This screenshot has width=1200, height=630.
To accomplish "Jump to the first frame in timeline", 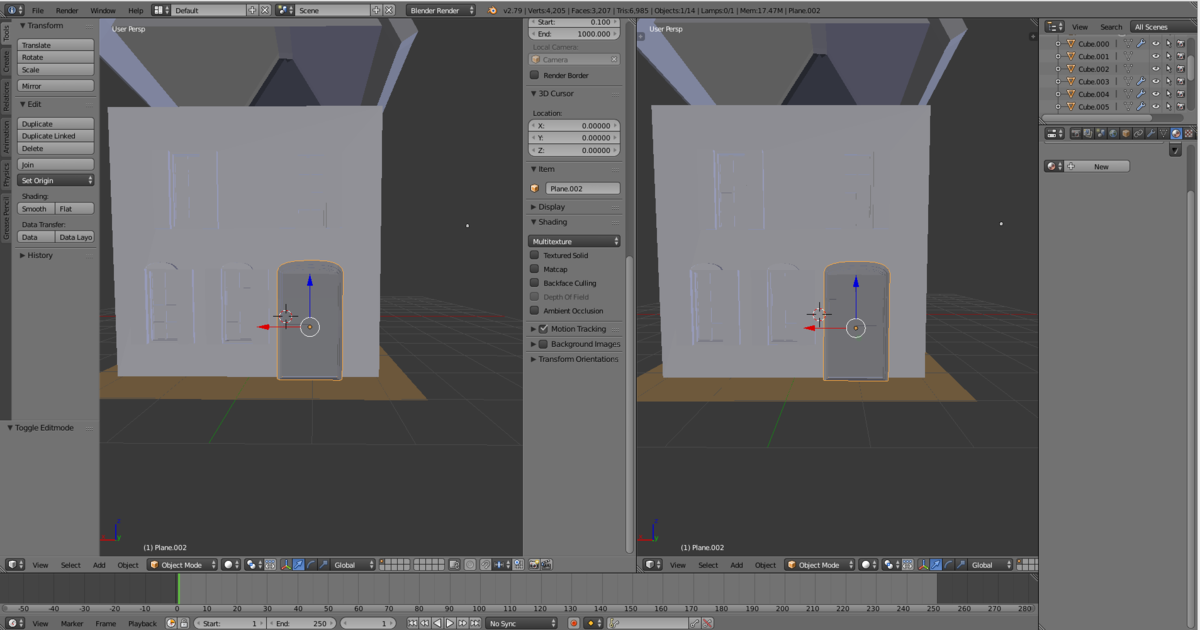I will 412,623.
